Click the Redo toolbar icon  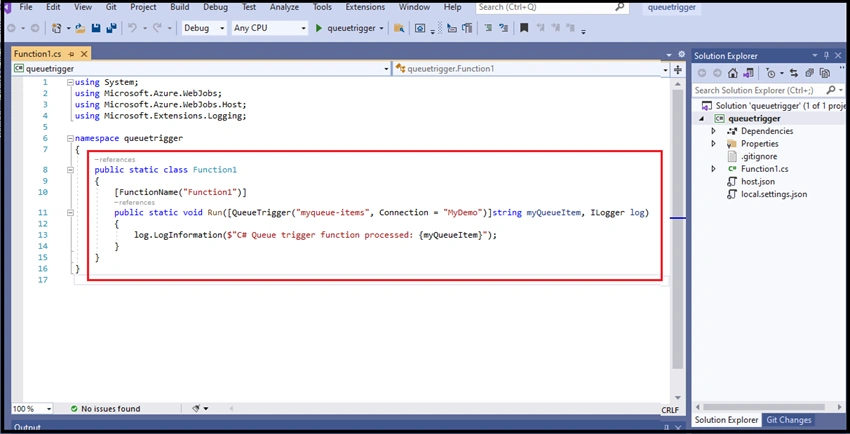click(x=158, y=28)
